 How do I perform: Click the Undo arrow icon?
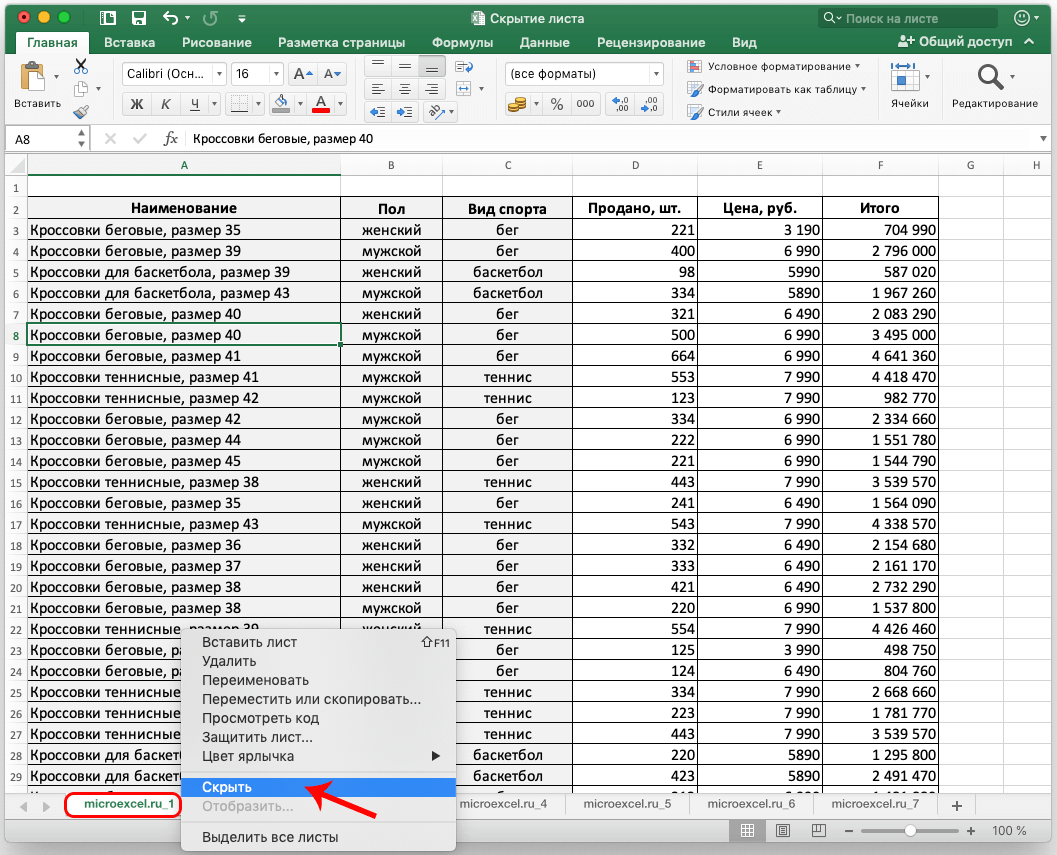[x=171, y=18]
